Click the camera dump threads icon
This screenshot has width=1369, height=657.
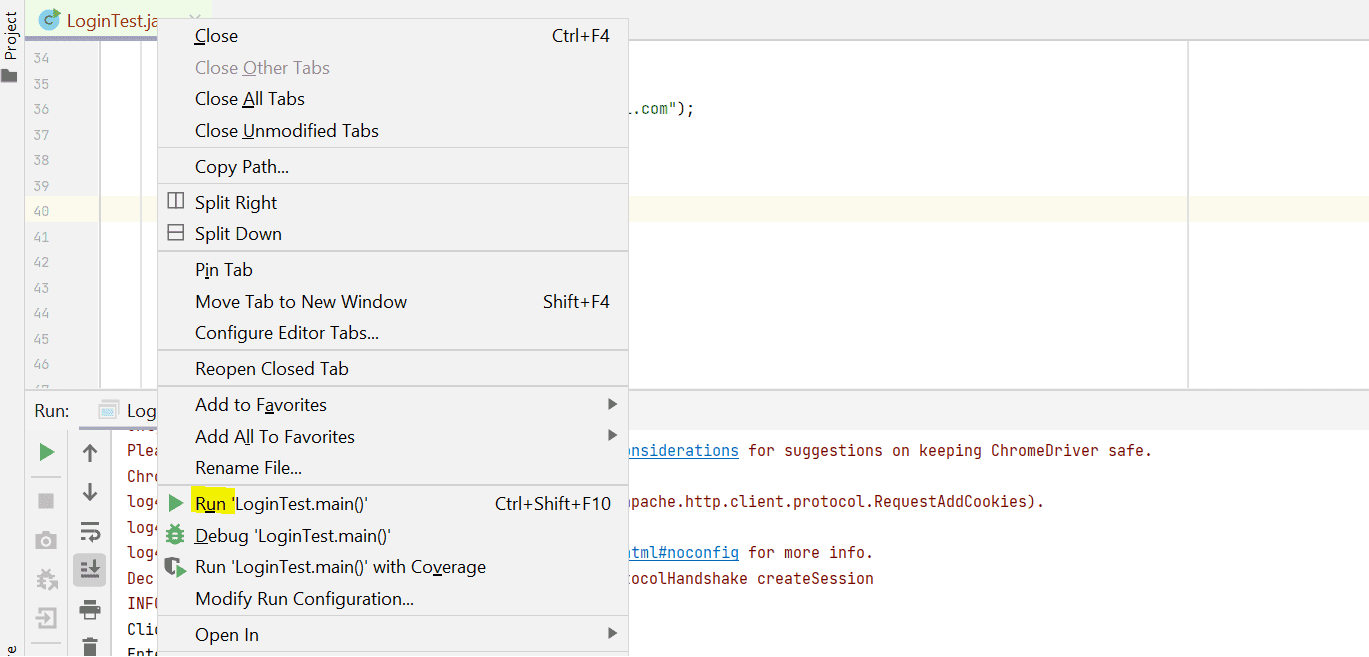[46, 540]
